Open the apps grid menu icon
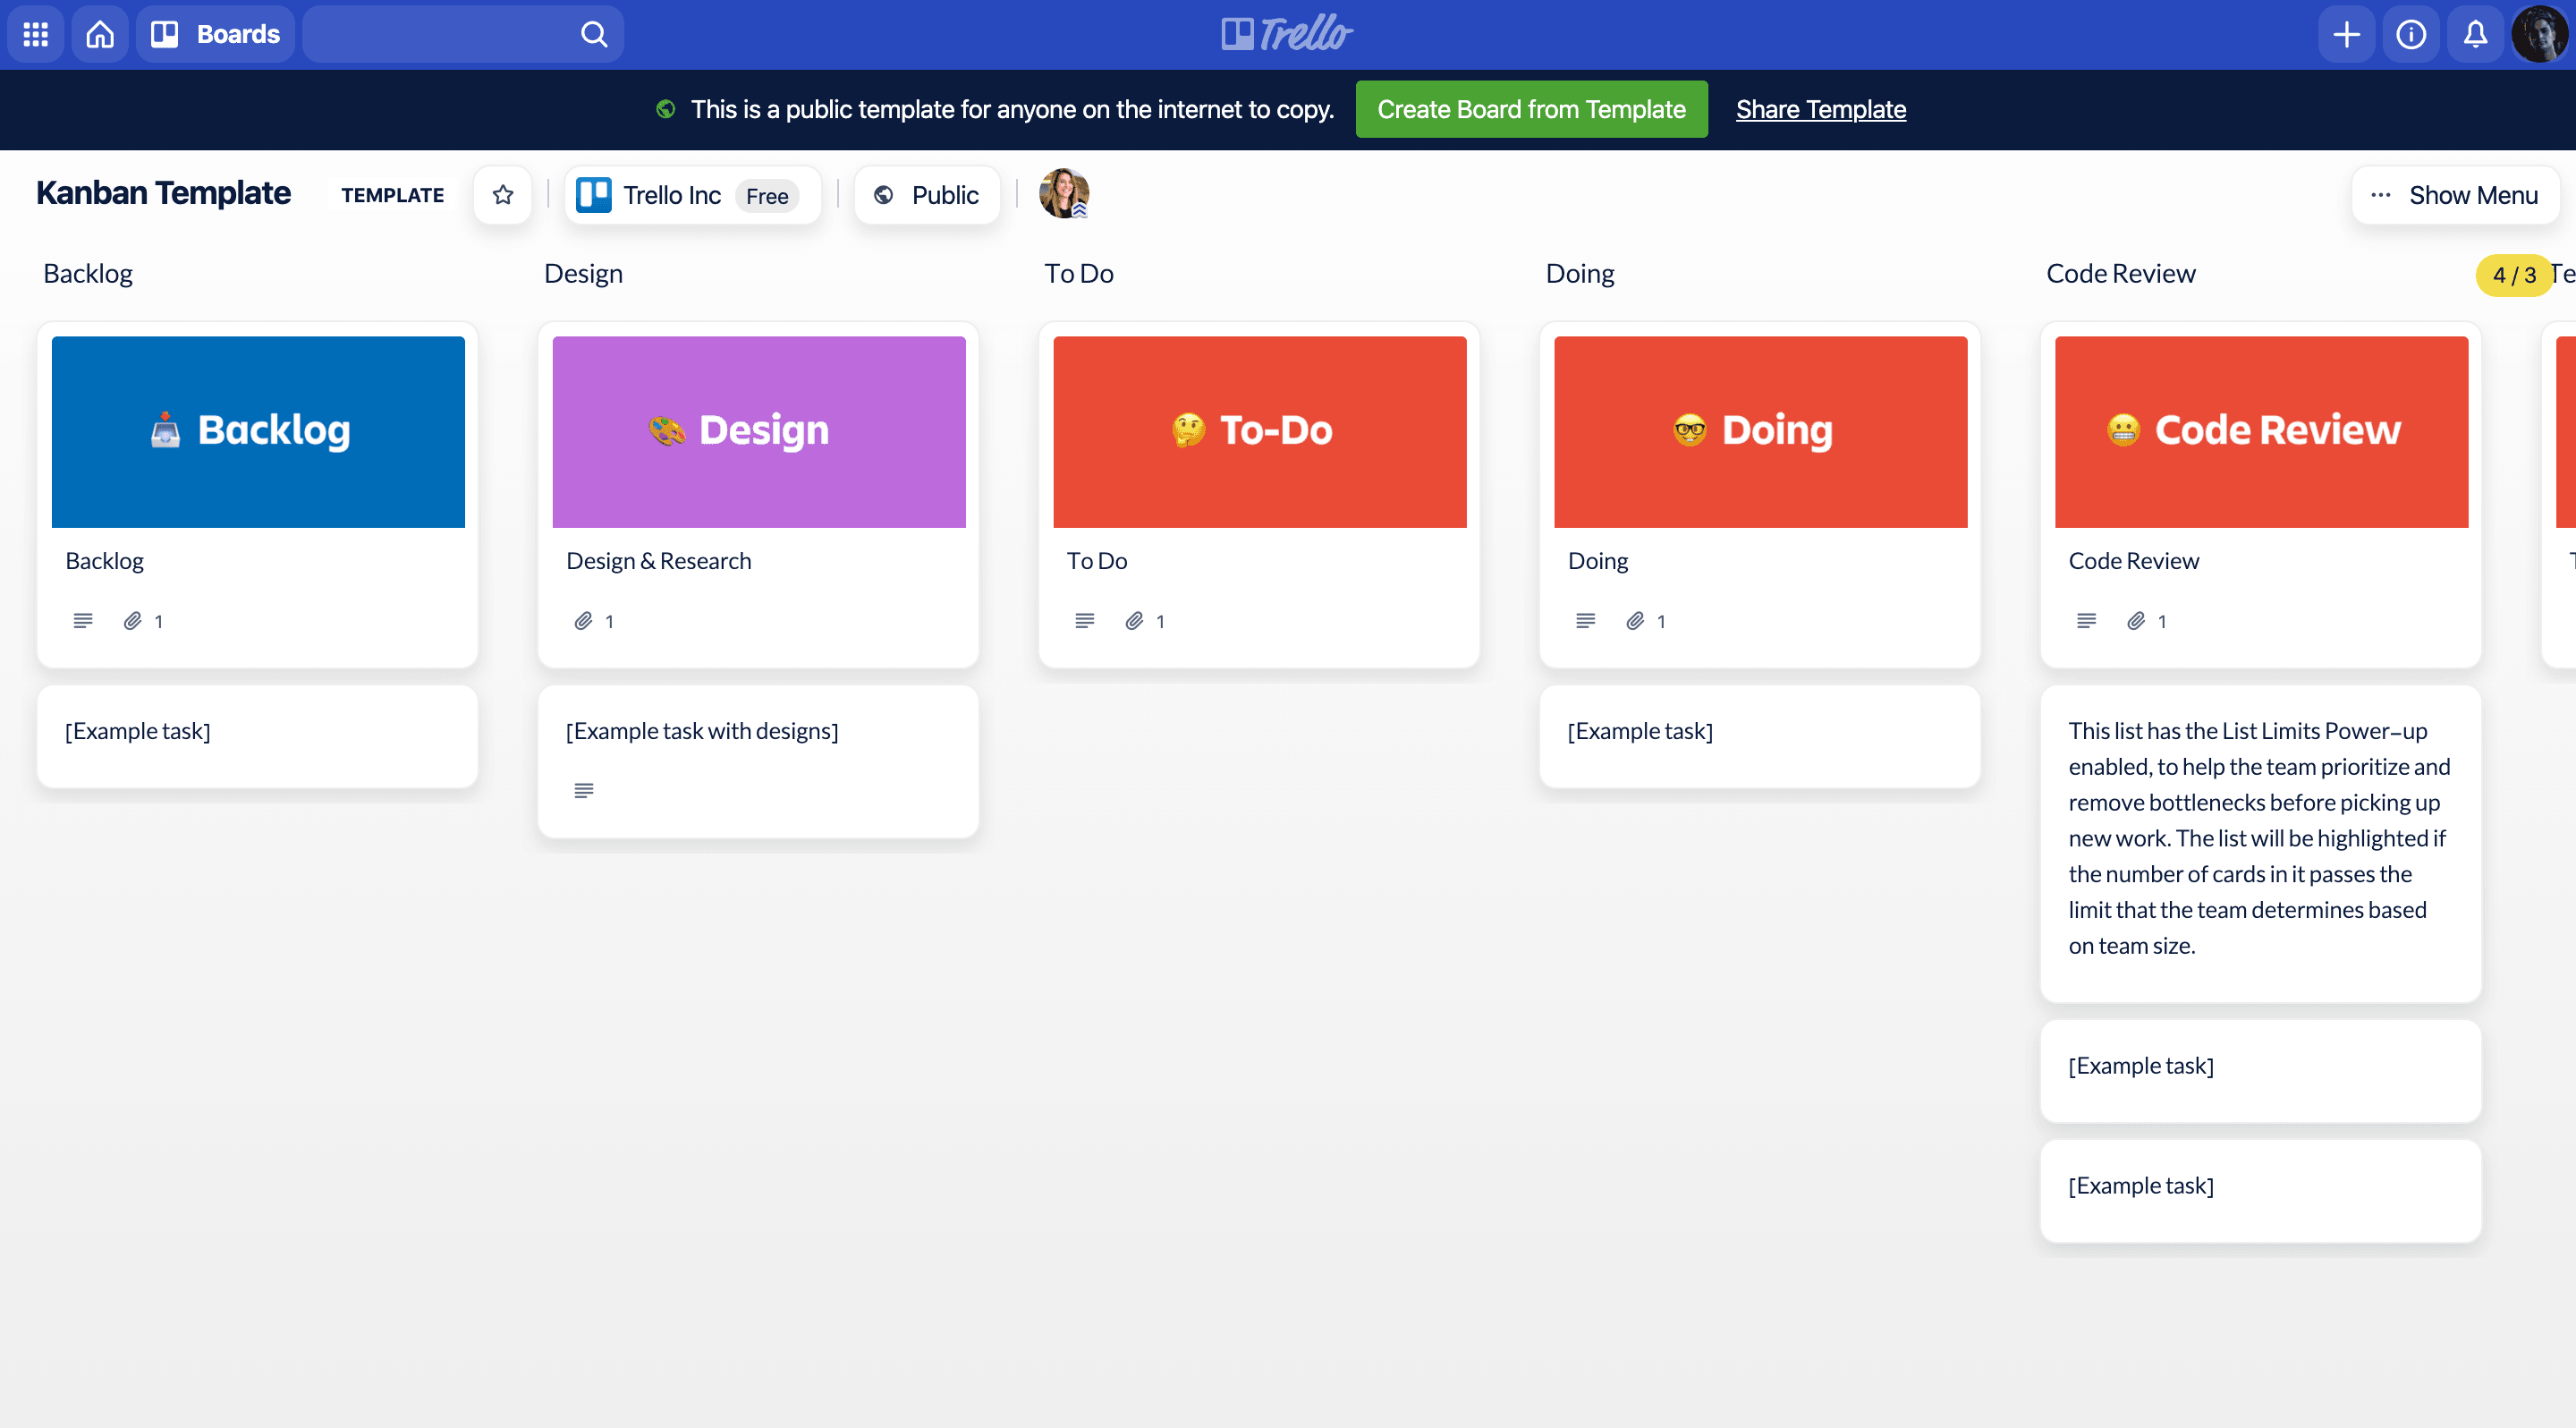2576x1428 pixels. coord(36,34)
